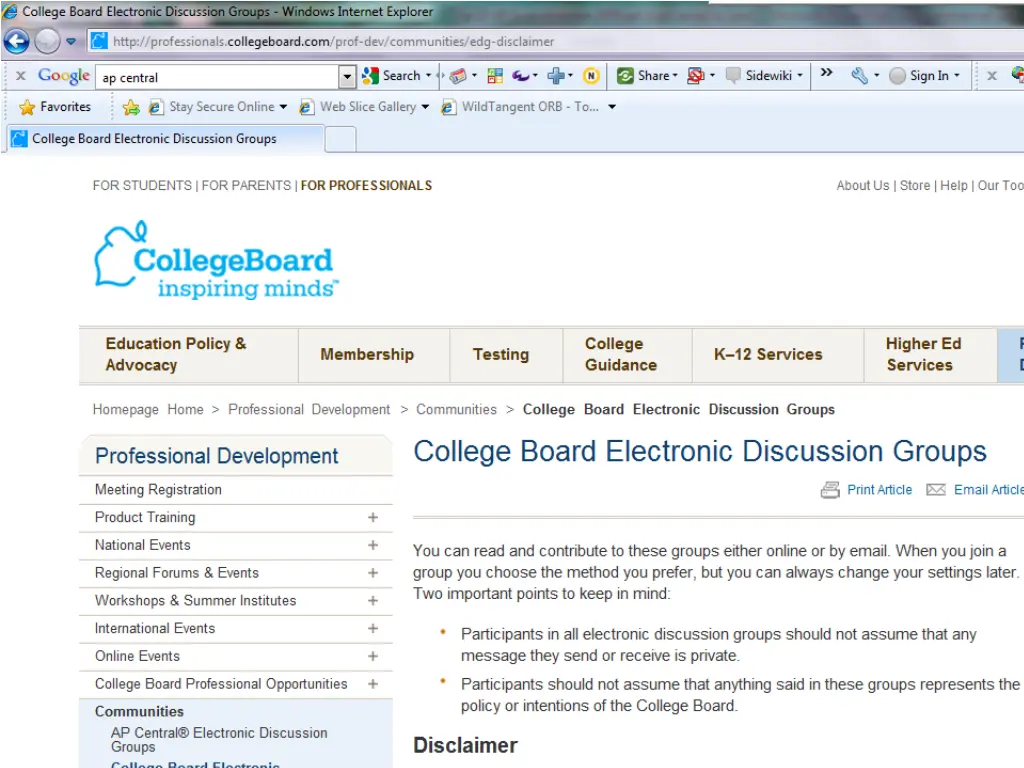Expand the Stay Secure Online dropdown arrow

(x=283, y=106)
